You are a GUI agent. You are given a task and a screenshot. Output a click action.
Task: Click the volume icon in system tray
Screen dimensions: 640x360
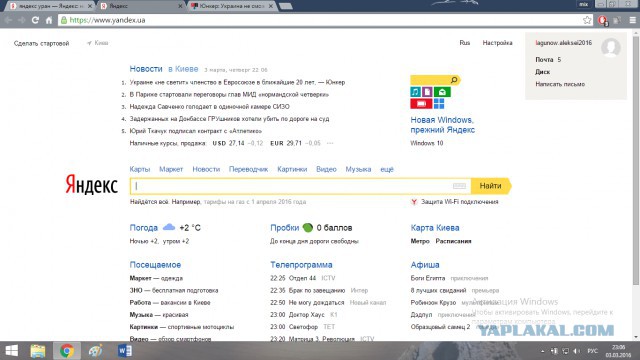pos(576,351)
